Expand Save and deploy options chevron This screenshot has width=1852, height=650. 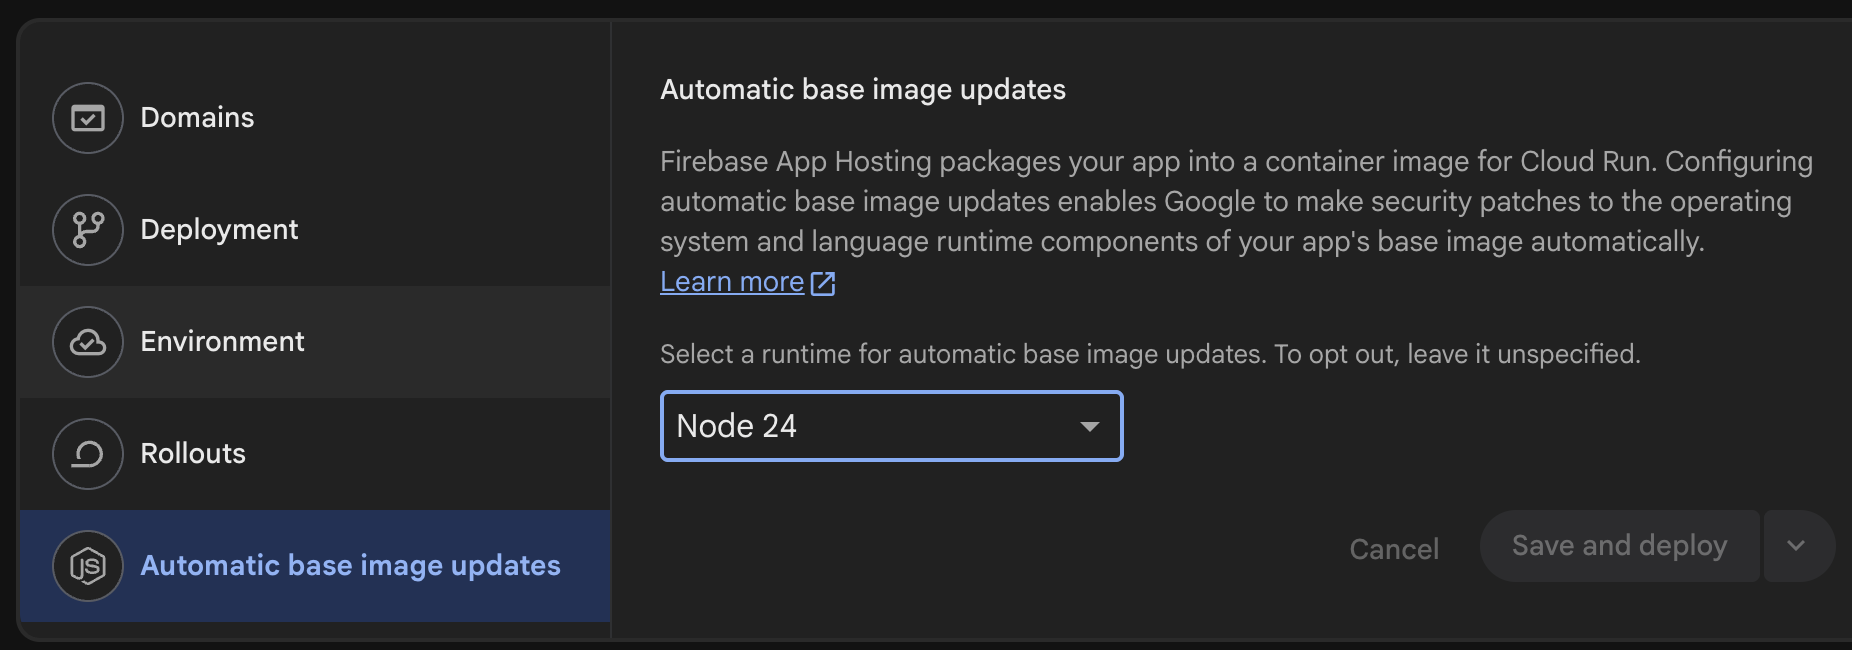1799,546
